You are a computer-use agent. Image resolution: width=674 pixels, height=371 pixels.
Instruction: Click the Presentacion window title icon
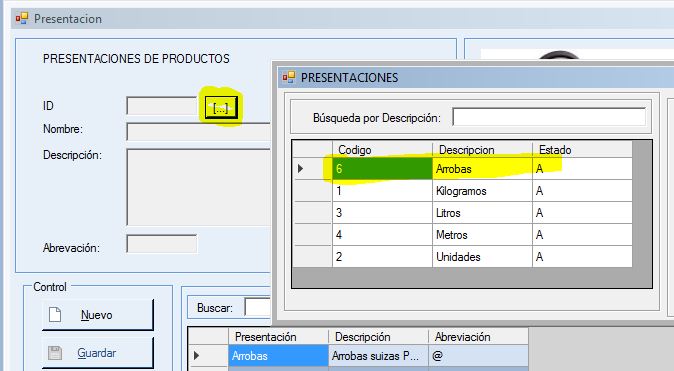click(x=21, y=18)
